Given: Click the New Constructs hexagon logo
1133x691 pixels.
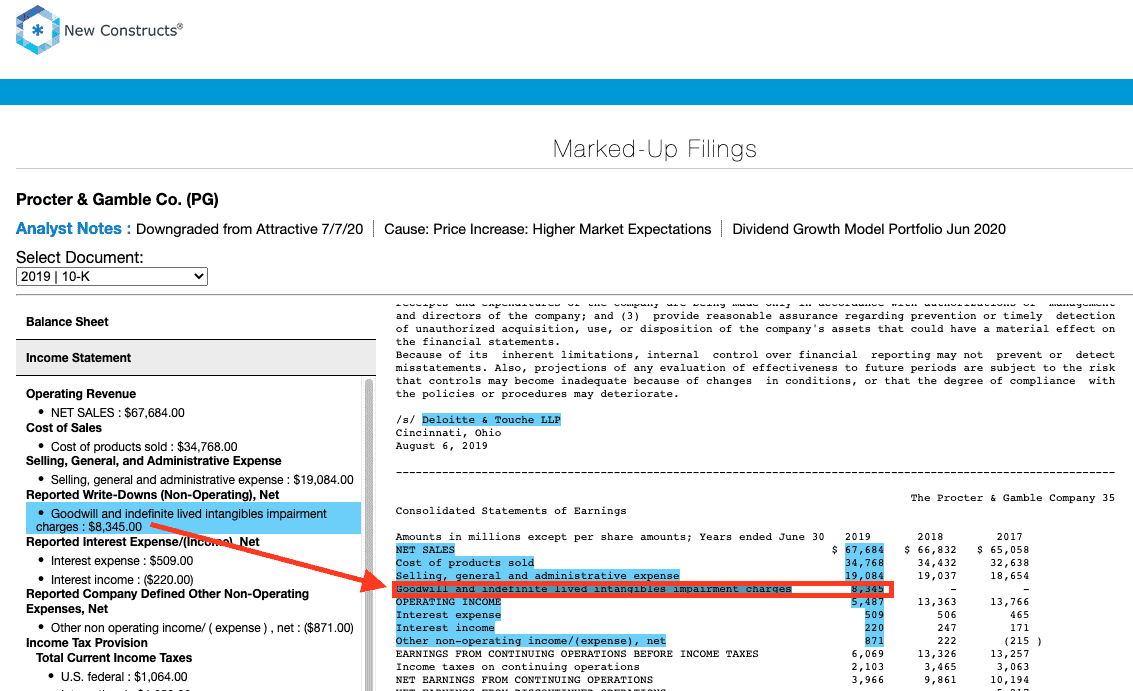Looking at the screenshot, I should pos(38,30).
